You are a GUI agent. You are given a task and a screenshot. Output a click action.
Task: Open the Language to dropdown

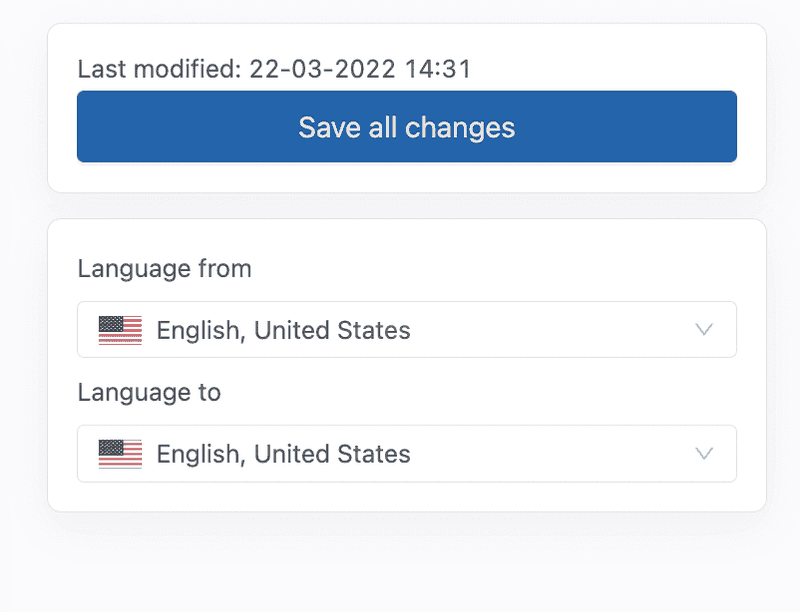pyautogui.click(x=406, y=453)
